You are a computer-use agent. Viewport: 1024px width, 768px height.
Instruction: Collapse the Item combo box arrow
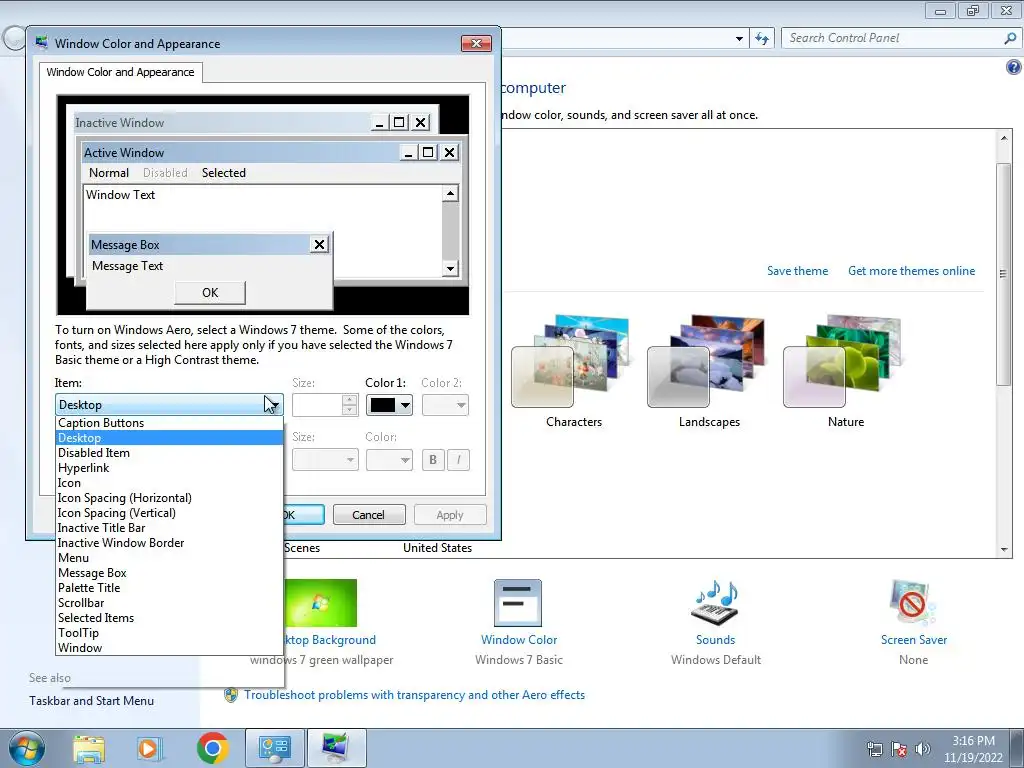[274, 405]
